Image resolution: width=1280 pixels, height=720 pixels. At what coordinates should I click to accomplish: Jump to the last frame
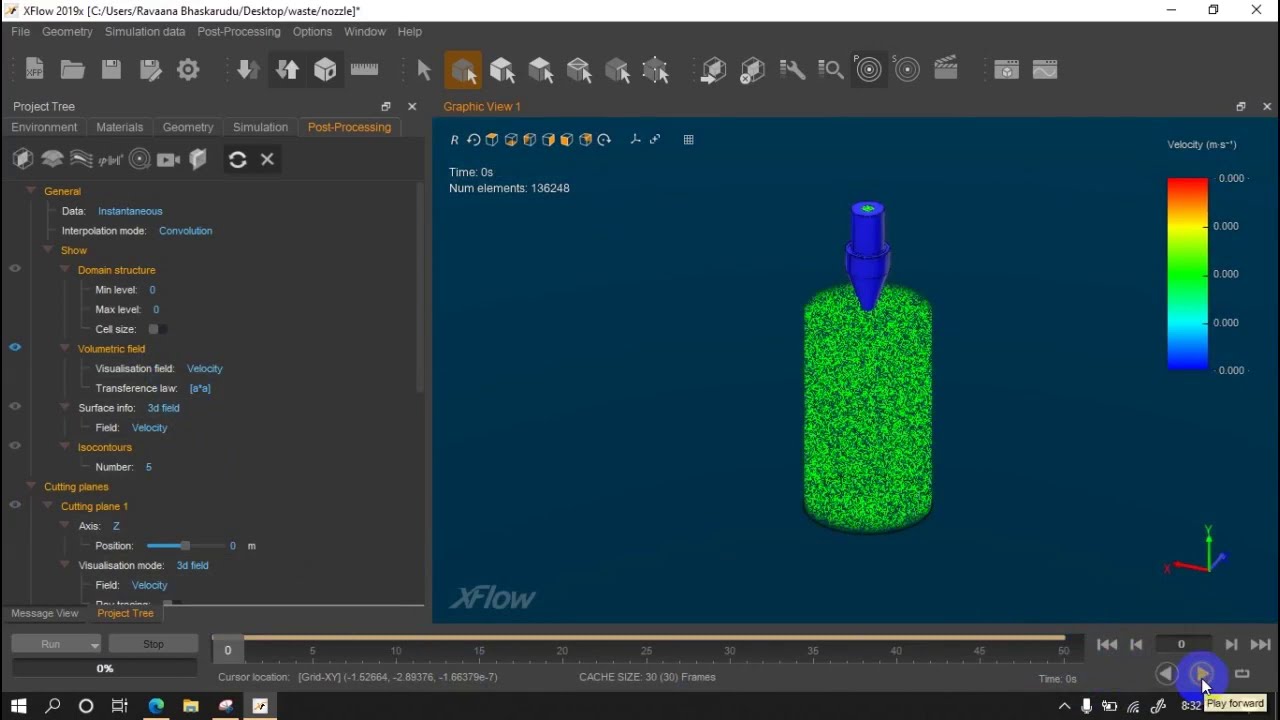click(x=1261, y=645)
